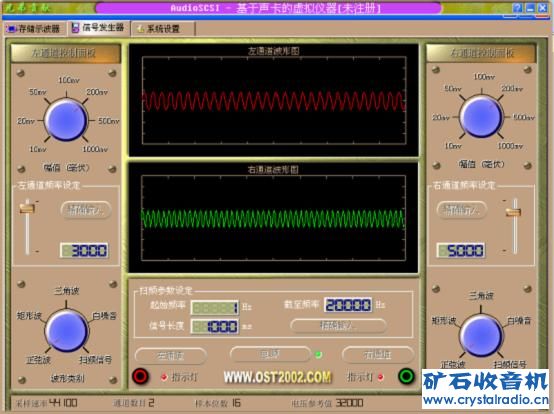554x414 pixels.
Task: Open the WWW.OST2002.COM website link
Action: (x=278, y=377)
